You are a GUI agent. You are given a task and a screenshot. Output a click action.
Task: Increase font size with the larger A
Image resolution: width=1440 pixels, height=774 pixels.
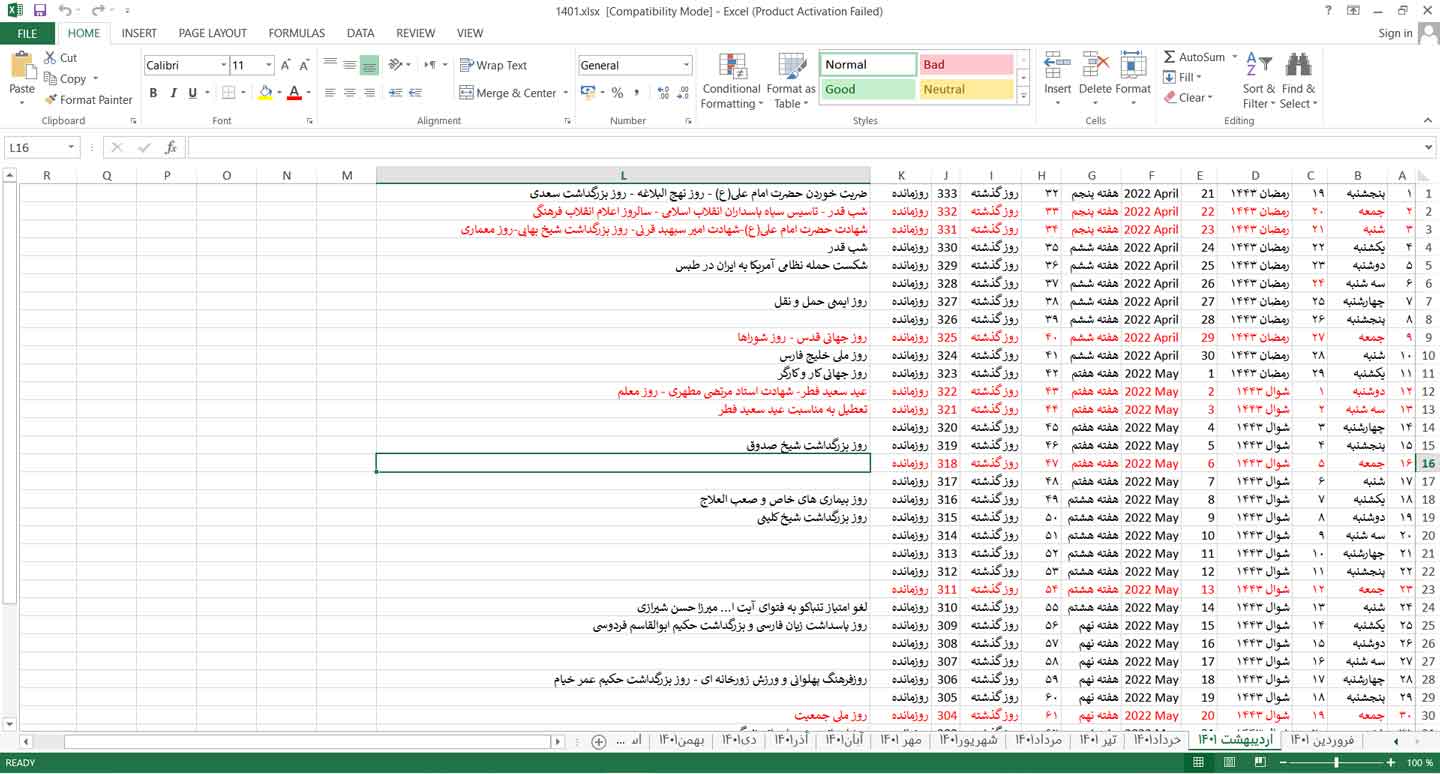(x=286, y=65)
